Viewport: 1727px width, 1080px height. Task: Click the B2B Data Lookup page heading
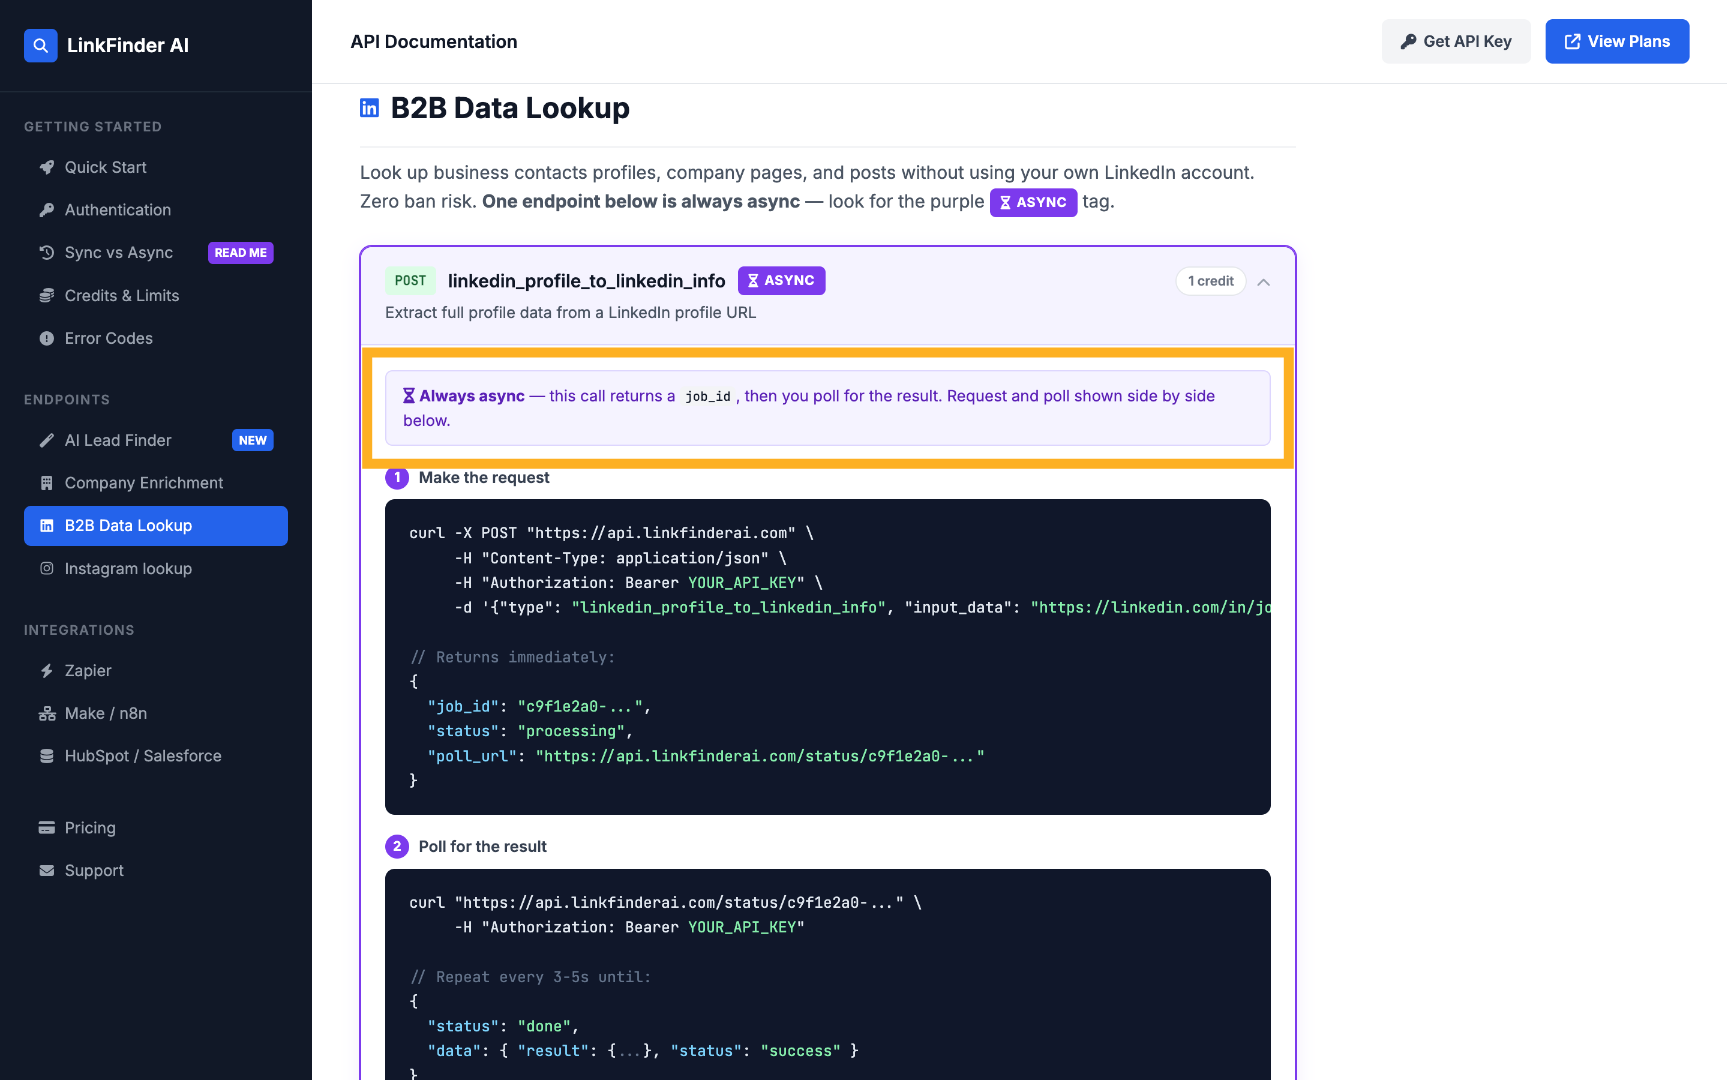510,108
